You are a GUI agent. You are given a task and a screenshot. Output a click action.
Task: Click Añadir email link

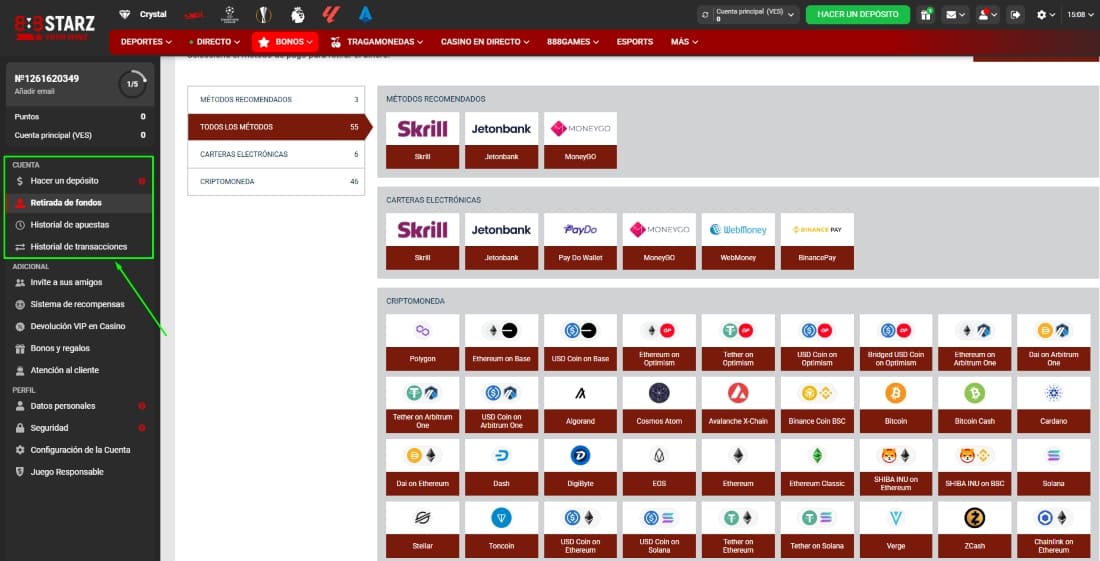(x=34, y=92)
